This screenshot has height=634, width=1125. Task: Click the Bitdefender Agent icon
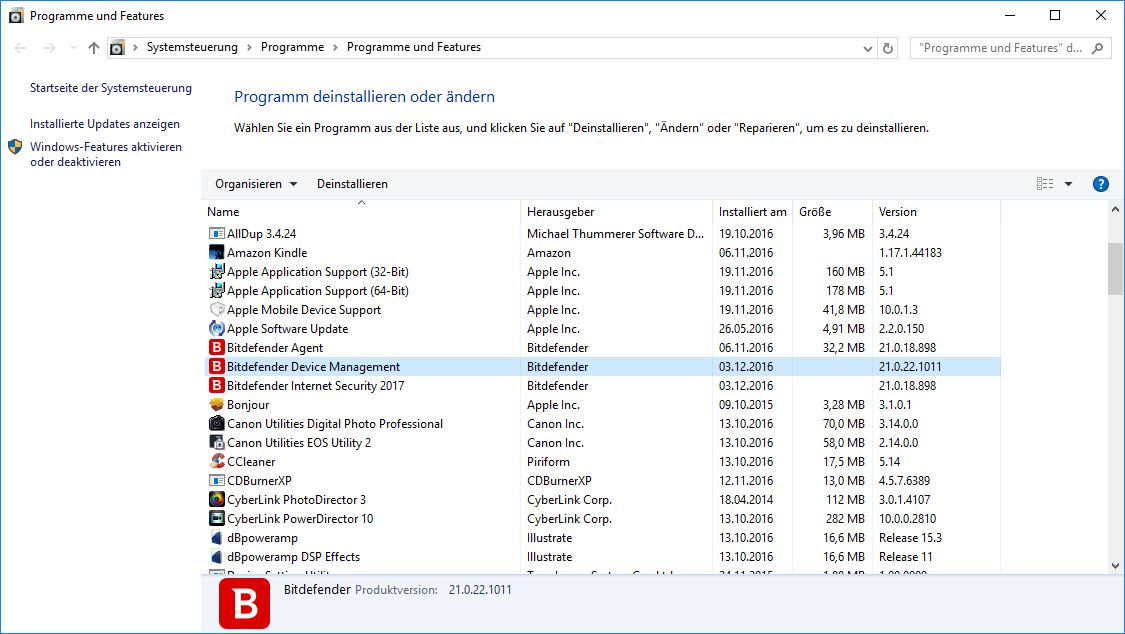pyautogui.click(x=216, y=348)
